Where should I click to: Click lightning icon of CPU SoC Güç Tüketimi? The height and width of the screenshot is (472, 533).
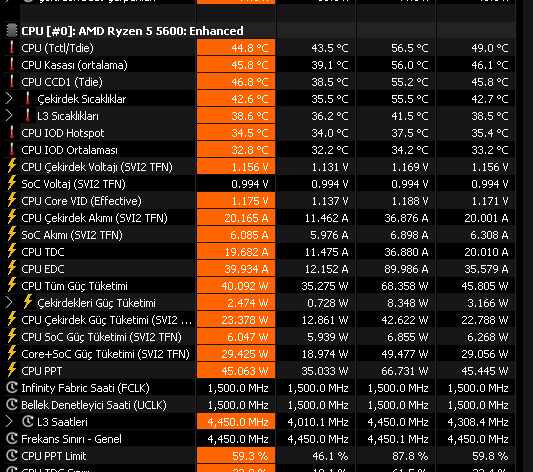[12, 336]
